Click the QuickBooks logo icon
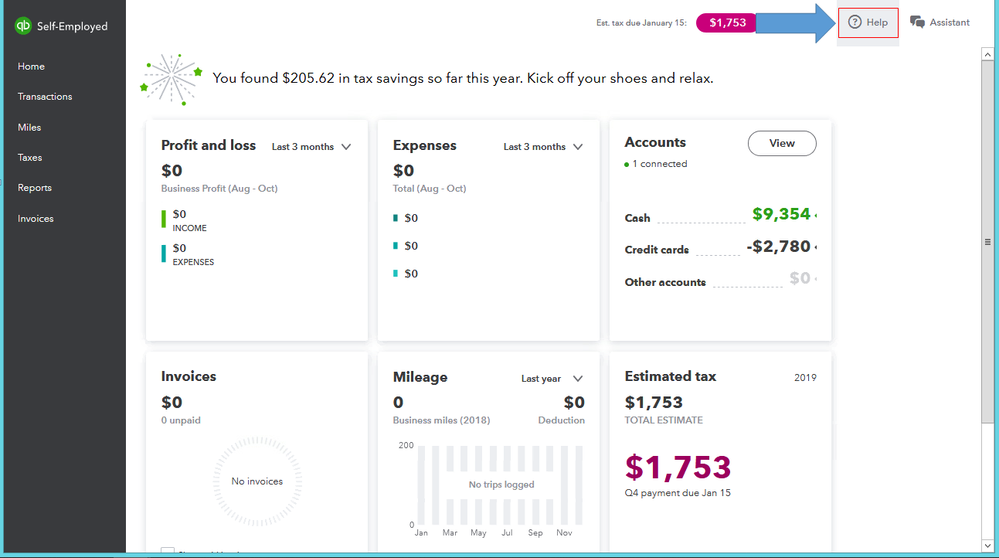 point(23,26)
